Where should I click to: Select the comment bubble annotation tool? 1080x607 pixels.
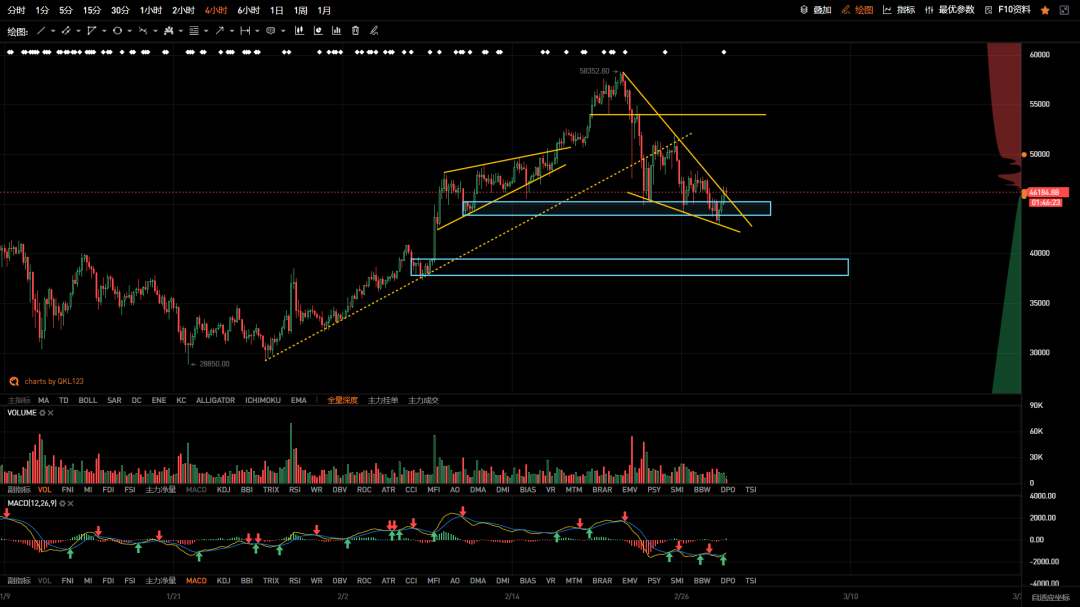tap(271, 31)
